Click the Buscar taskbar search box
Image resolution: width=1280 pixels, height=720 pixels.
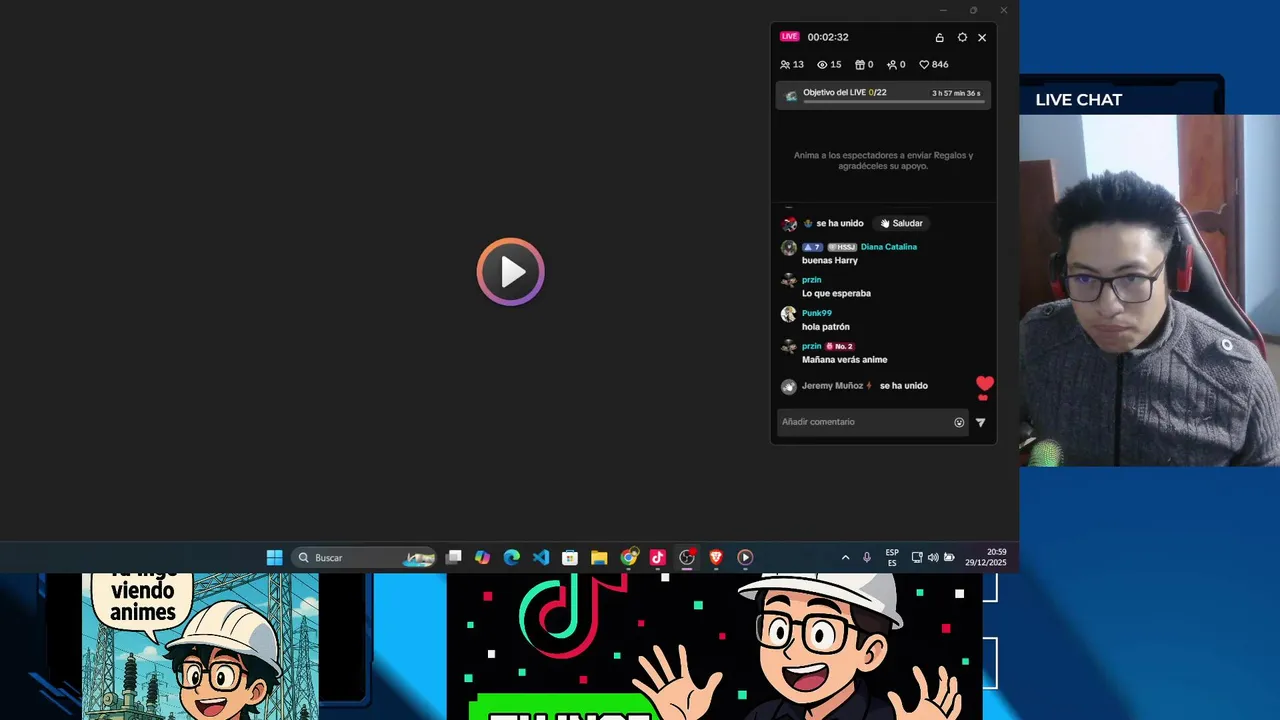[364, 557]
